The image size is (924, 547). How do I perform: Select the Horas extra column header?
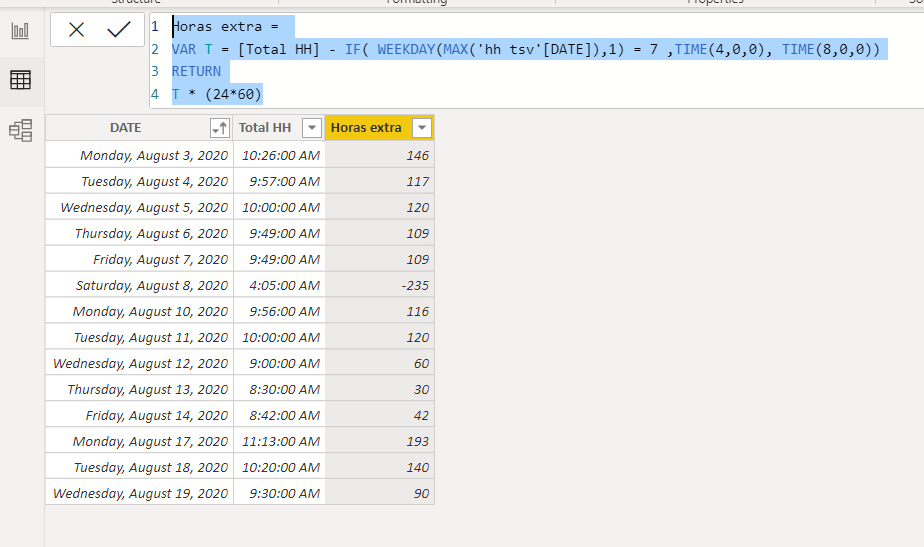(380, 128)
